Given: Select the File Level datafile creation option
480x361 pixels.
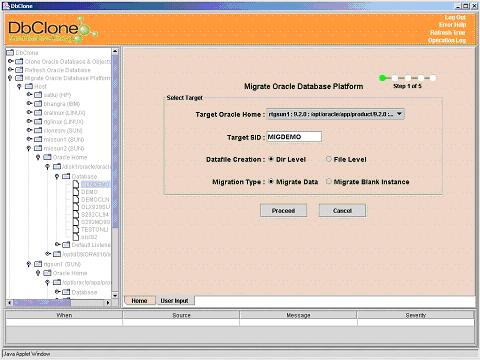Looking at the screenshot, I should point(329,159).
